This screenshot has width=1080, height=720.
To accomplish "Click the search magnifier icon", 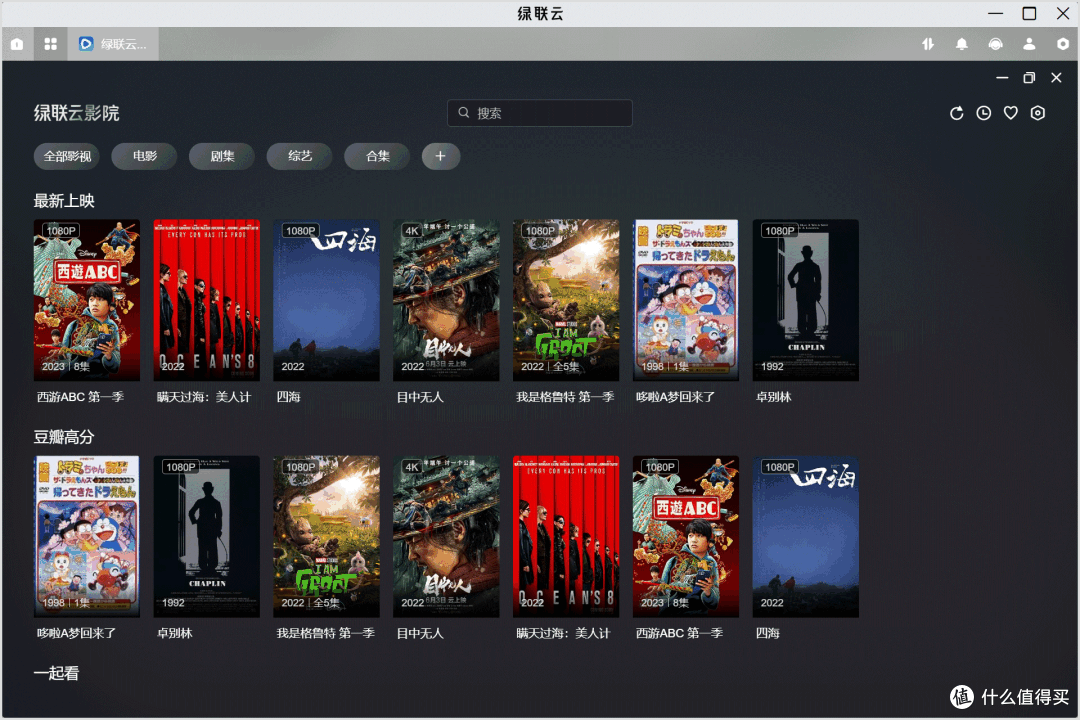I will pos(464,112).
